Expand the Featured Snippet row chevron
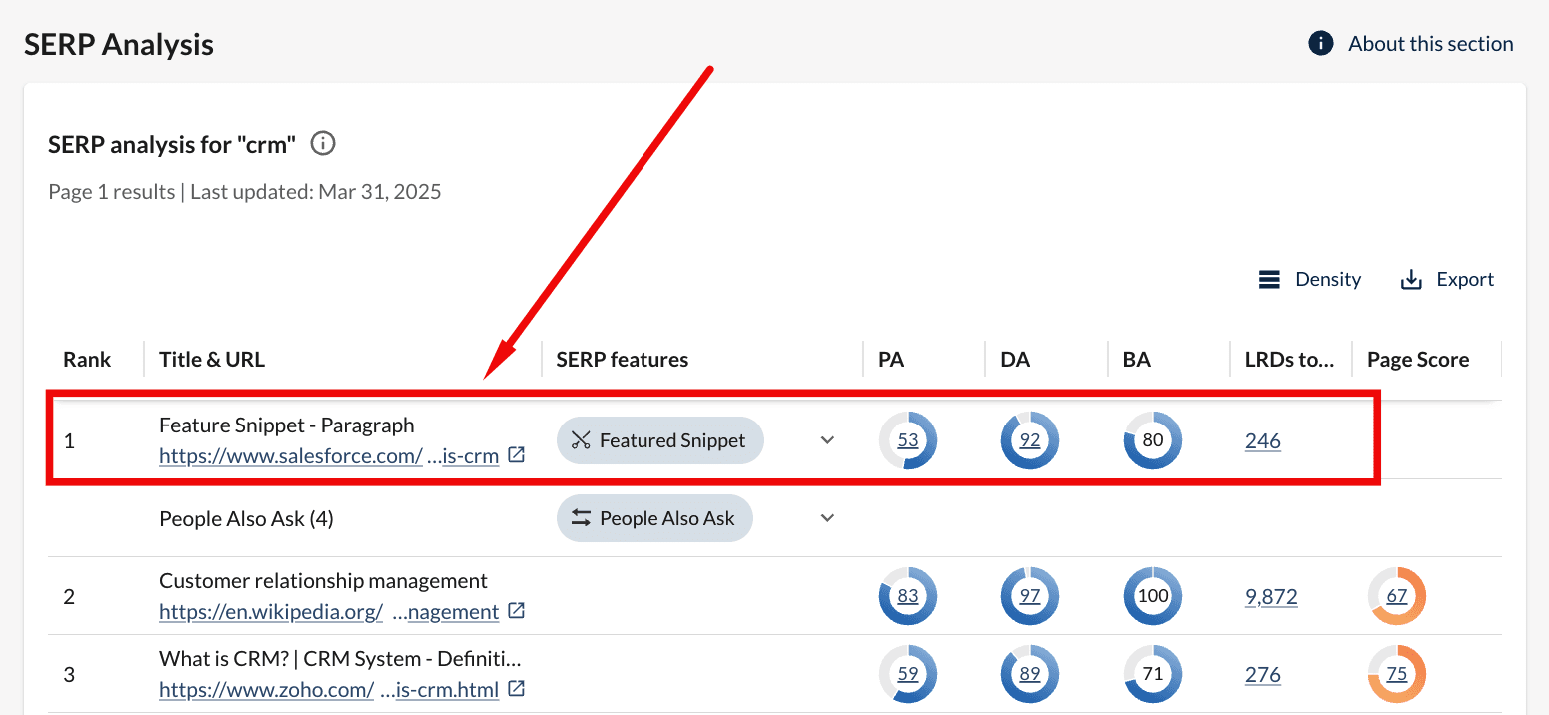The height and width of the screenshot is (715, 1549). 827,440
